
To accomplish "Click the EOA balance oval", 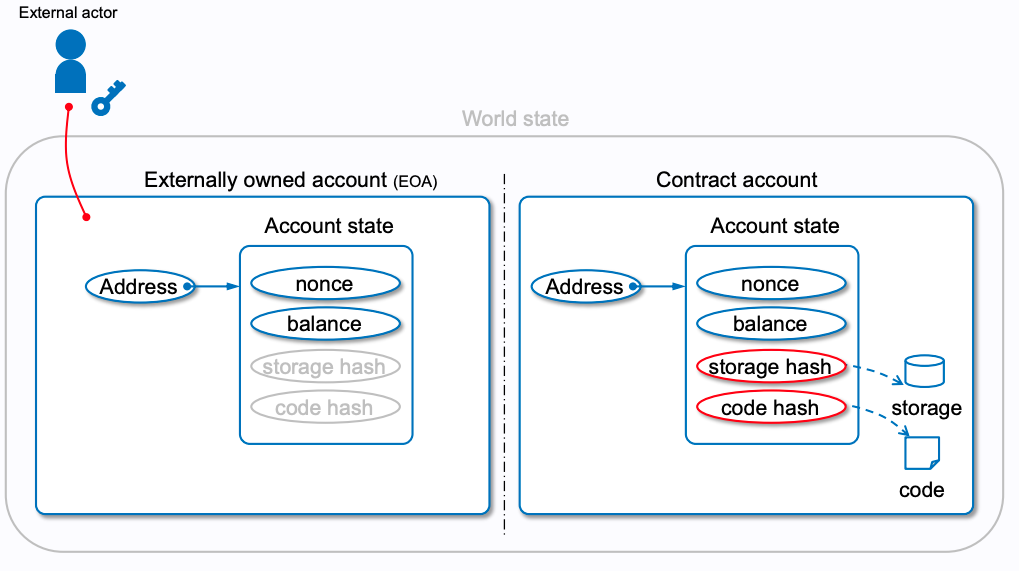I will coord(325,324).
